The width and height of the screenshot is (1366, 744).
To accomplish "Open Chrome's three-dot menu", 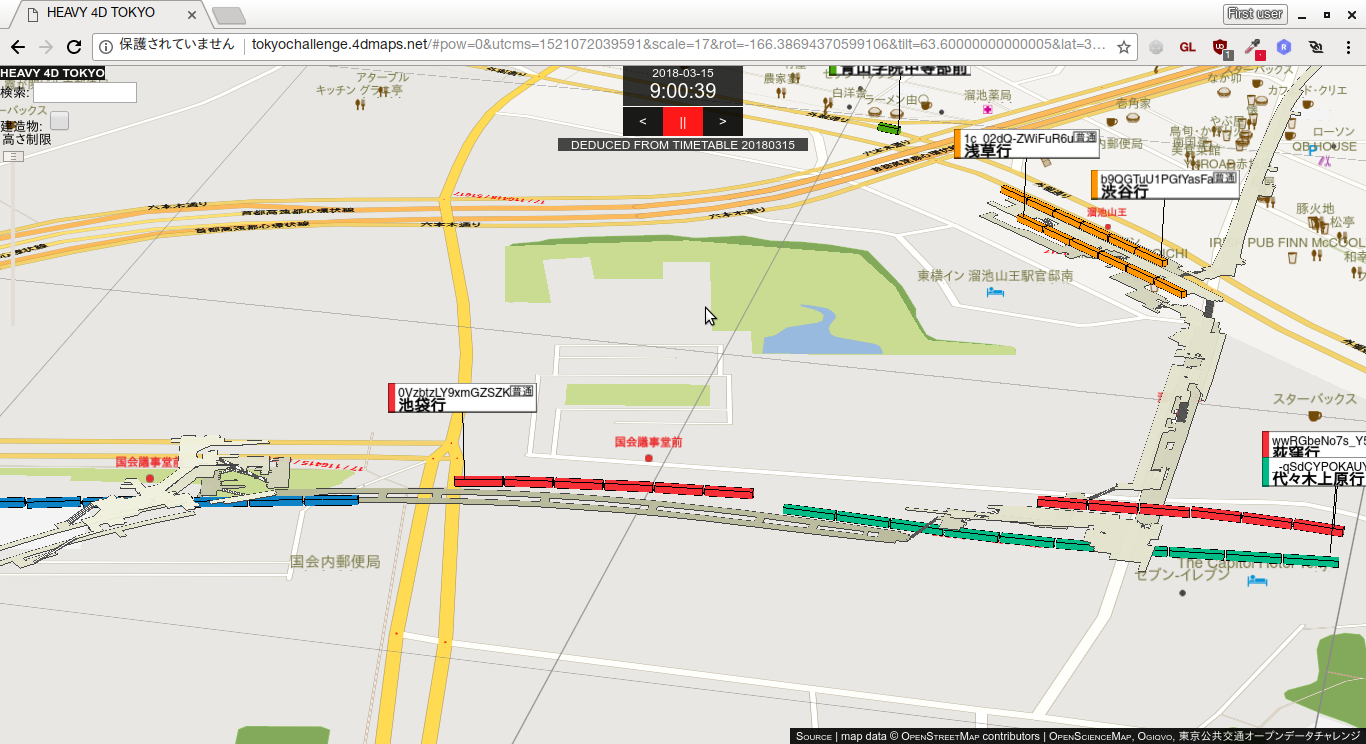I will click(x=1346, y=47).
